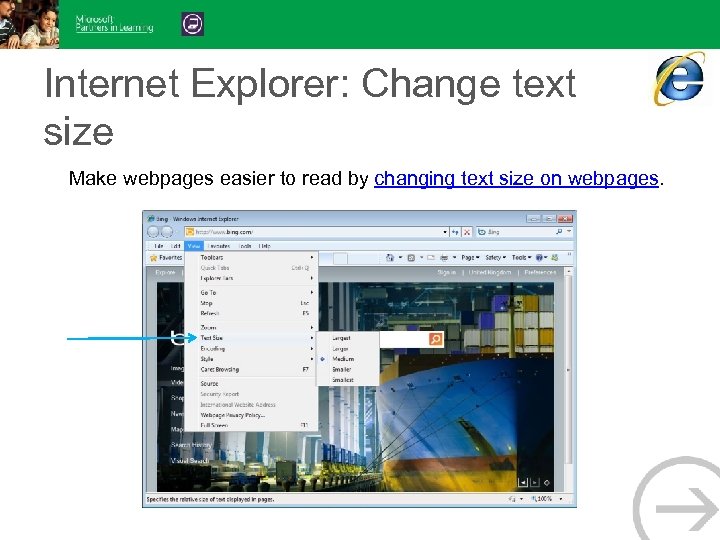Open the Page dropdown in command bar
Image resolution: width=720 pixels, height=540 pixels.
(470, 258)
